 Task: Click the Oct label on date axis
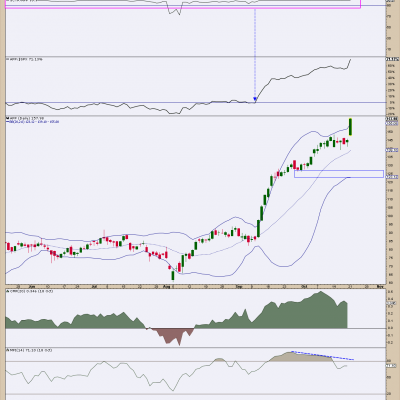point(304,286)
